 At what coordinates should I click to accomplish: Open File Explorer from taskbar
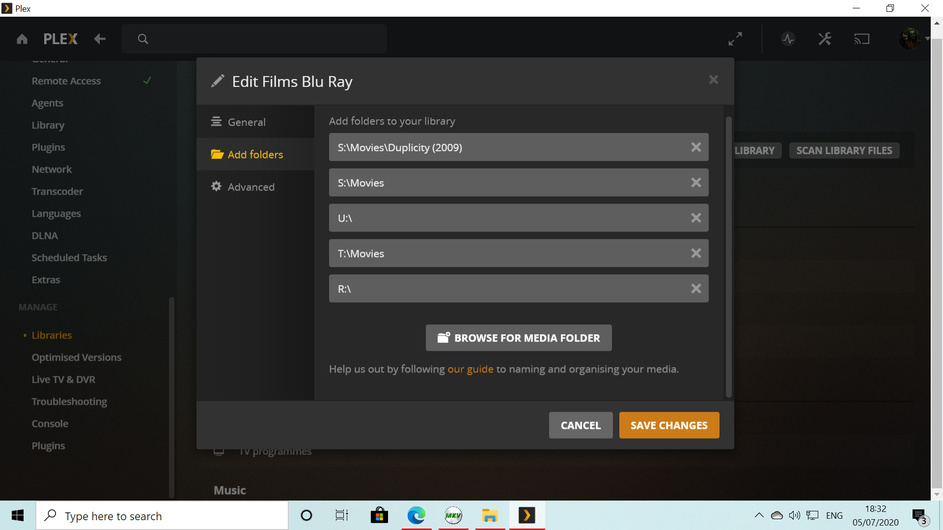tap(490, 516)
